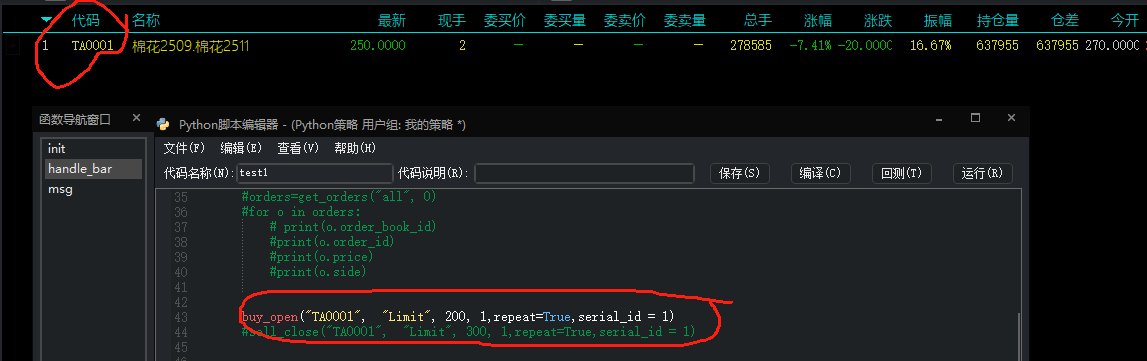This screenshot has width=1147, height=361.
Task: Click code line 37 print order_book_id comment
Action: point(353,227)
